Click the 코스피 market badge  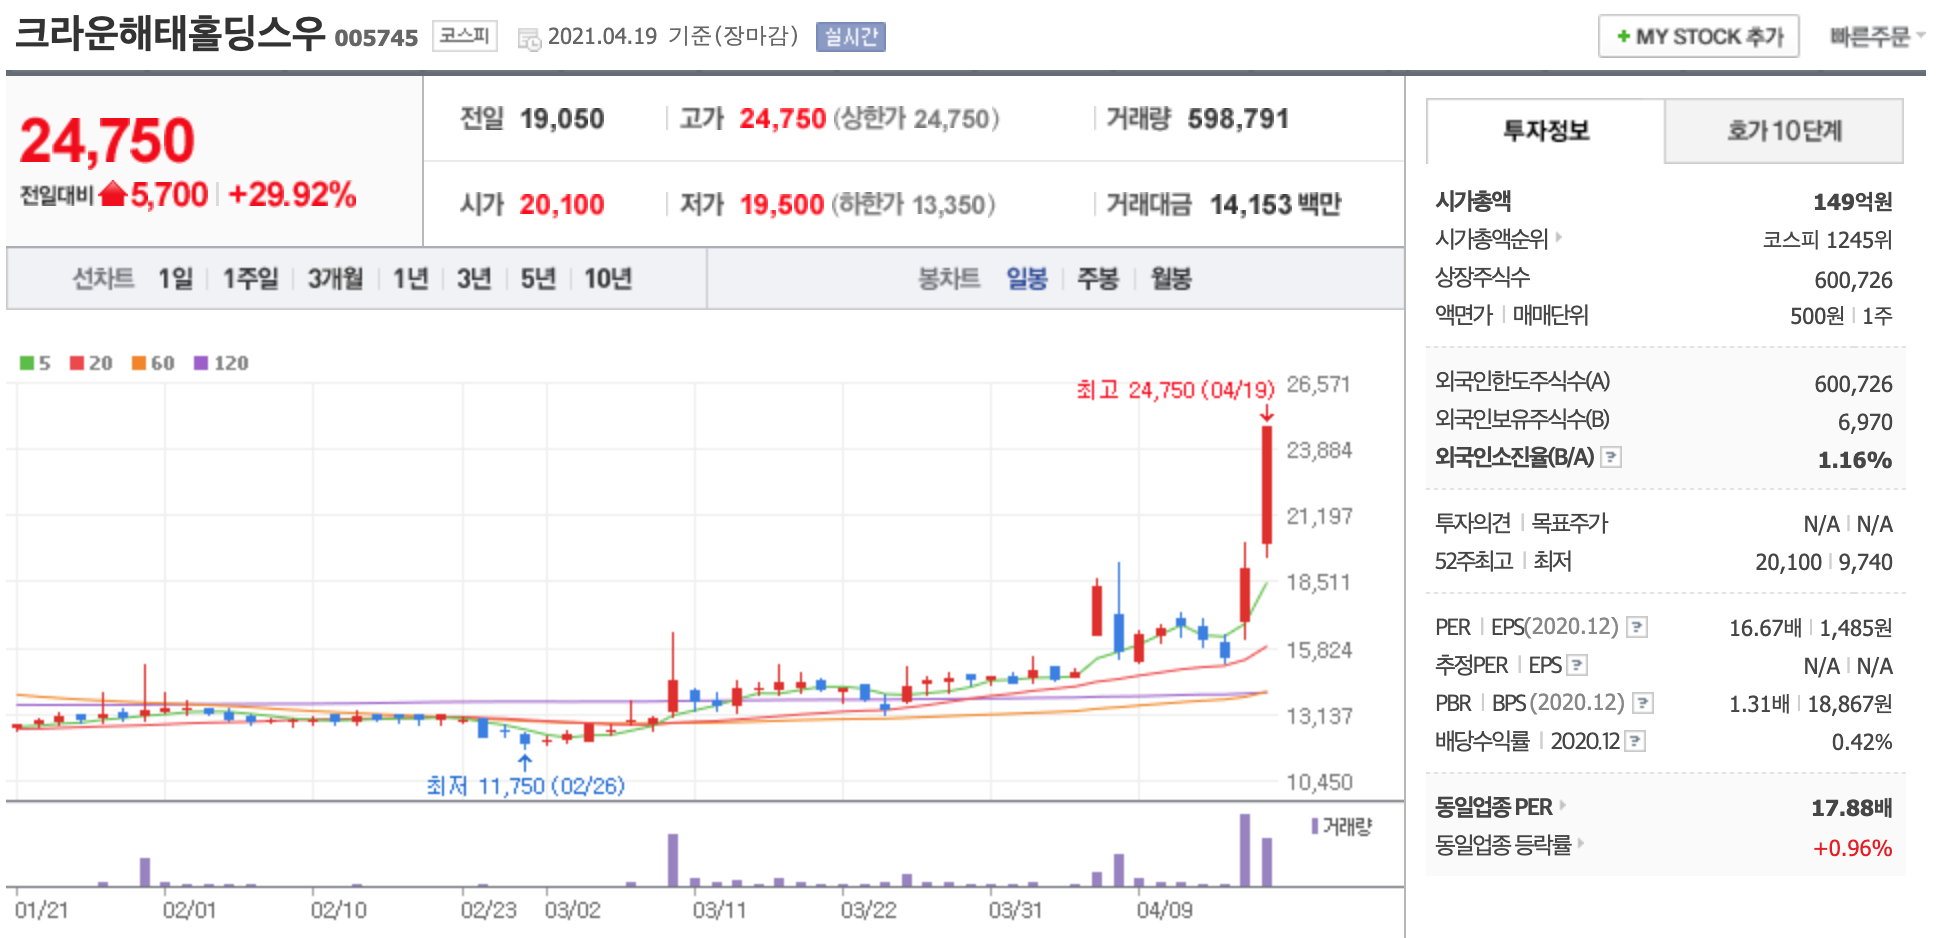pos(465,36)
